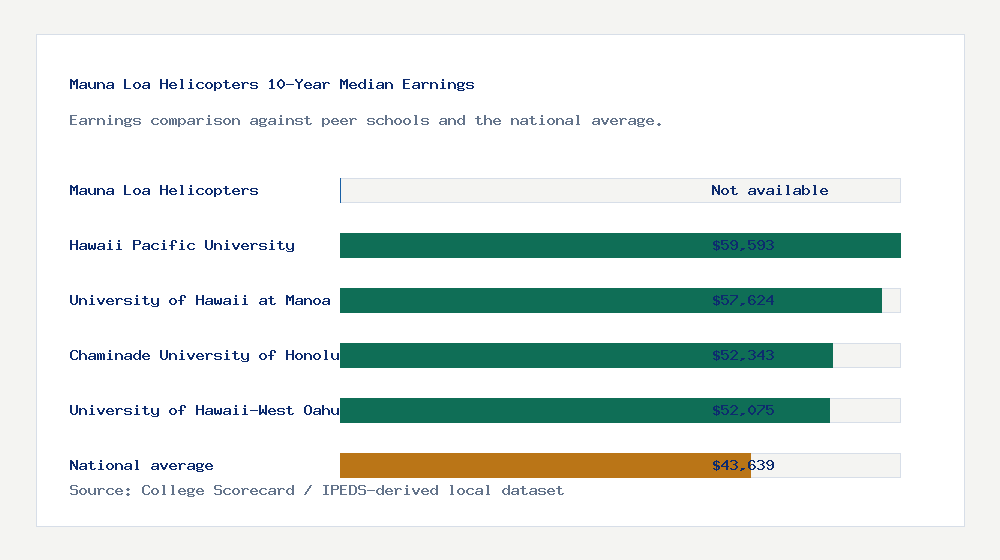Click the $43,639 bar value
This screenshot has width=1000, height=560.
[x=743, y=465]
